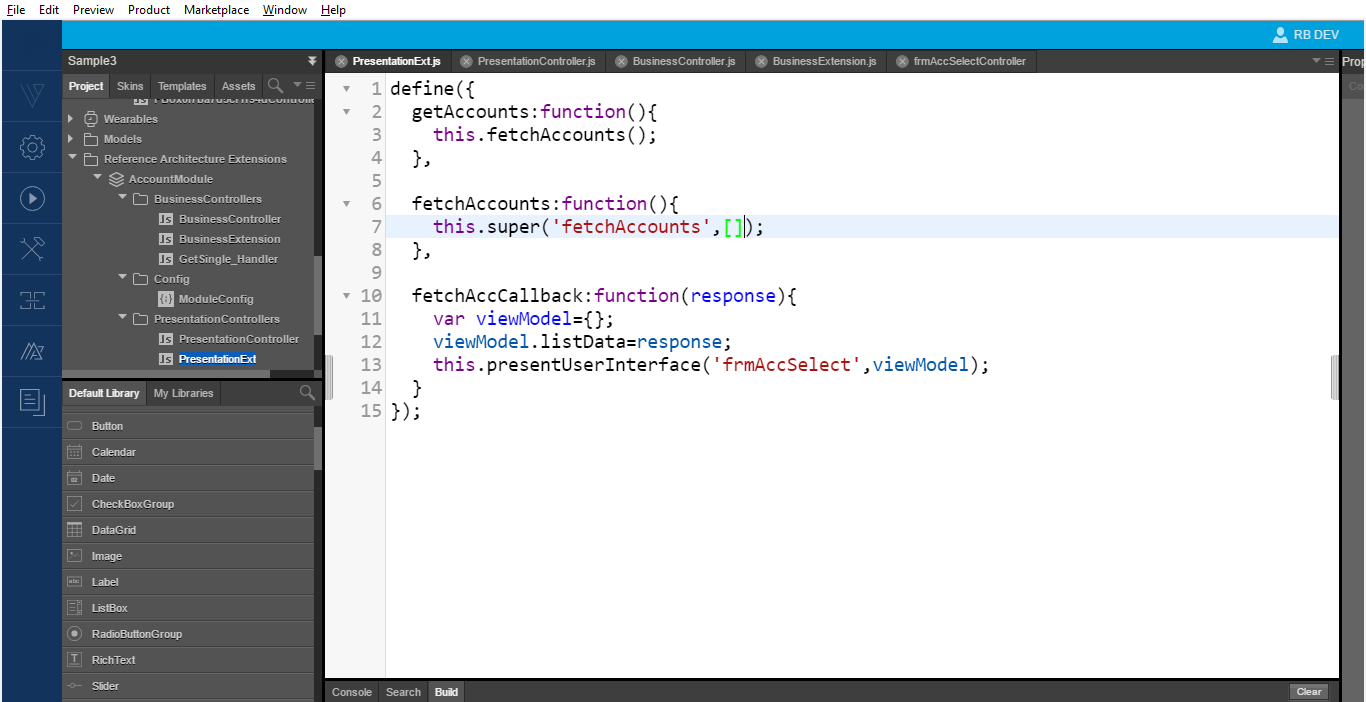Open the Visualizer logo icon in sidebar
Image resolution: width=1366 pixels, height=702 pixels.
(x=32, y=96)
